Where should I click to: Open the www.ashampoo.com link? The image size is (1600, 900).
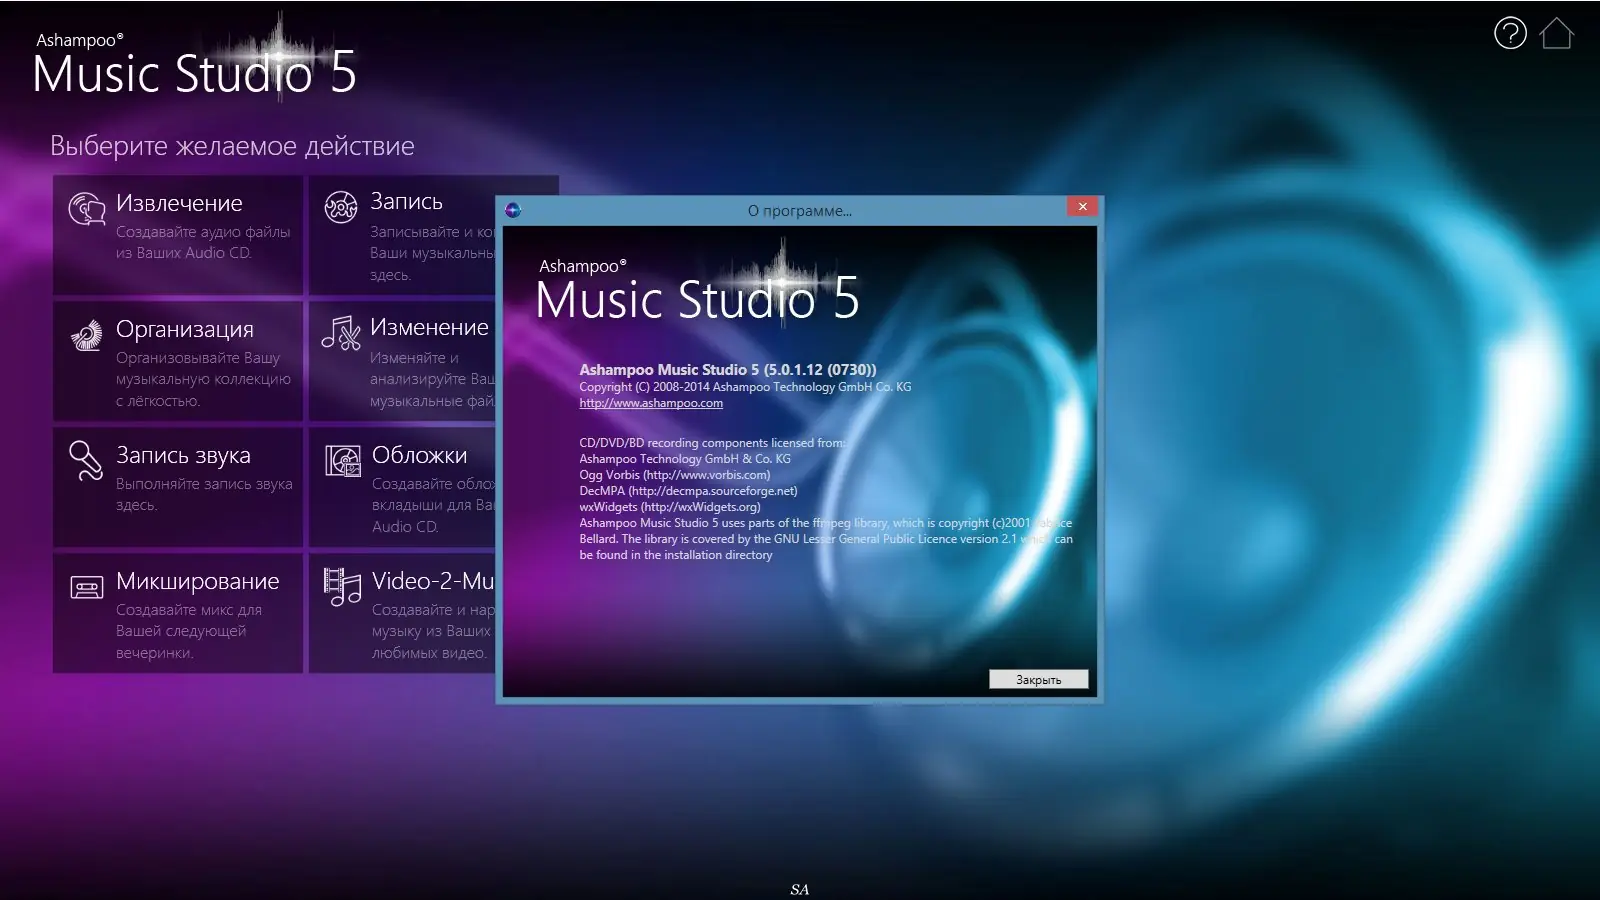pos(650,403)
